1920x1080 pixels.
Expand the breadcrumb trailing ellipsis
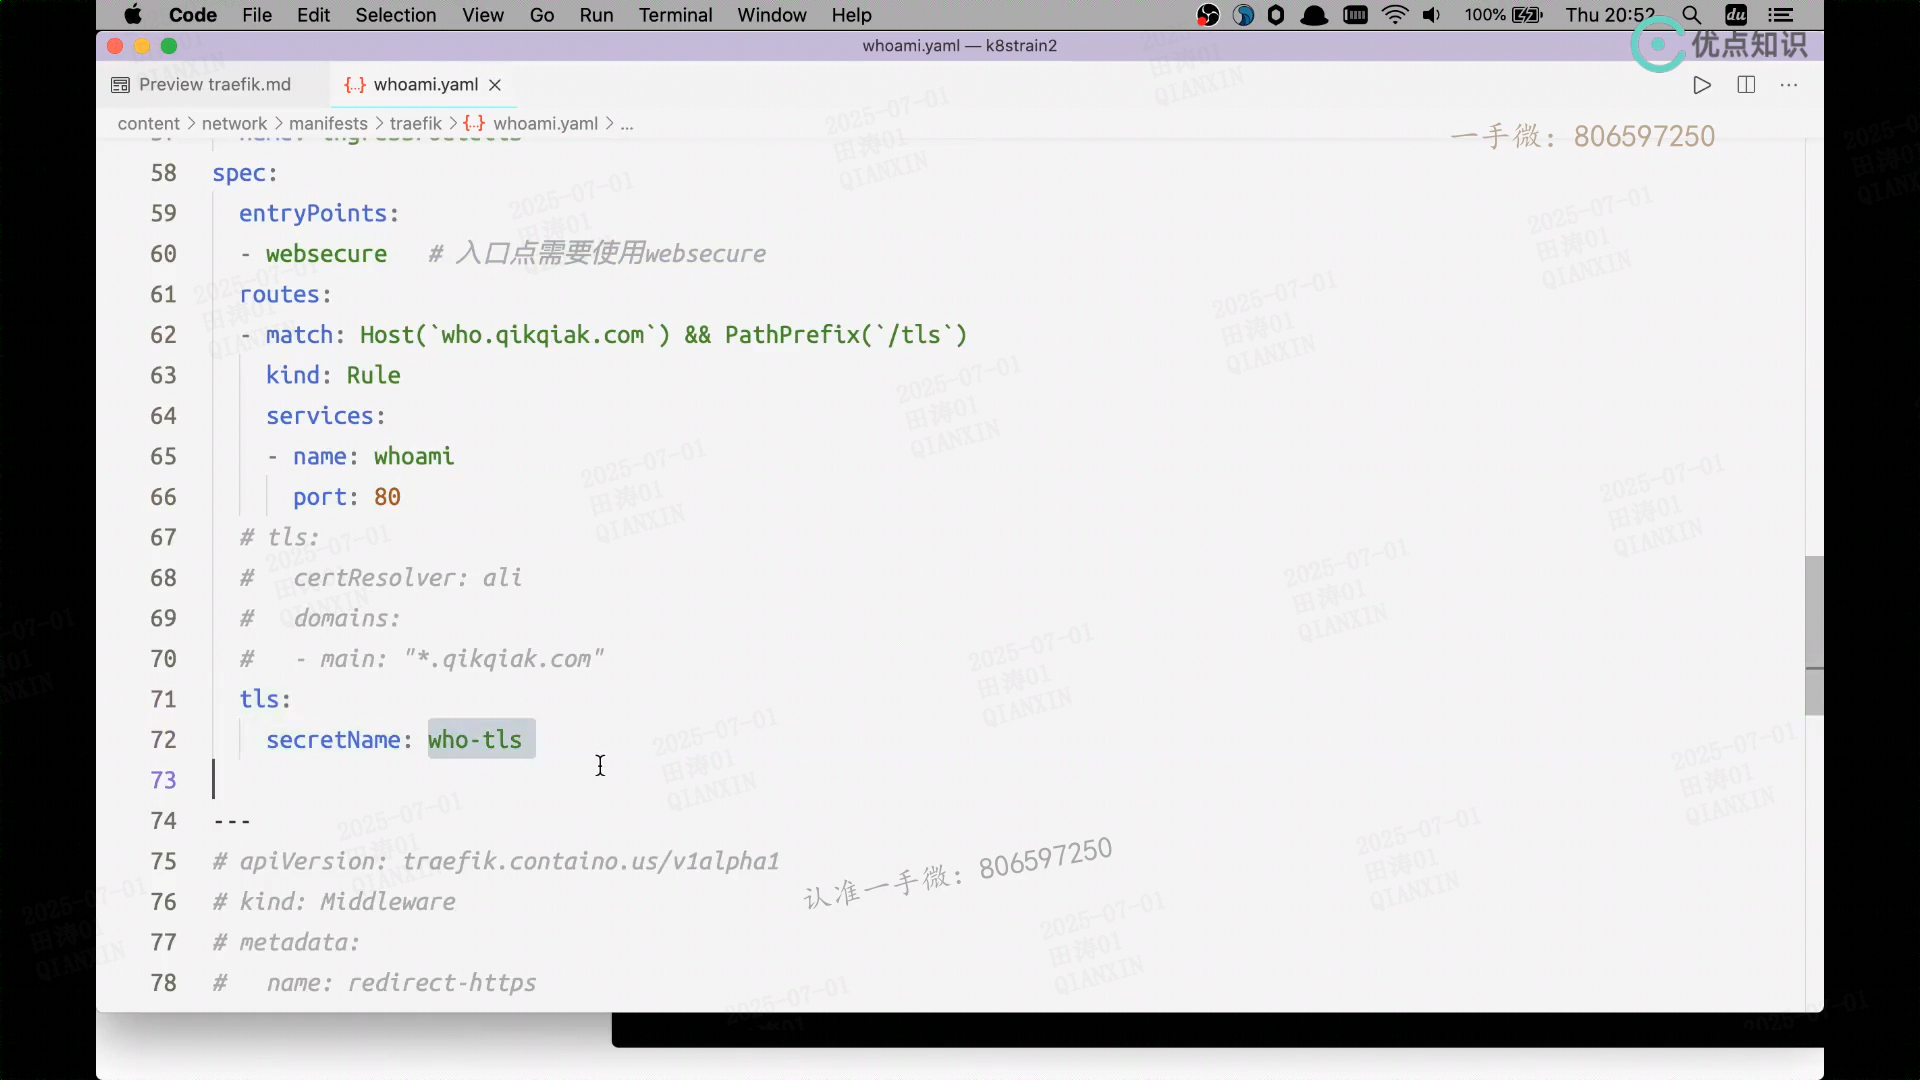pos(627,124)
